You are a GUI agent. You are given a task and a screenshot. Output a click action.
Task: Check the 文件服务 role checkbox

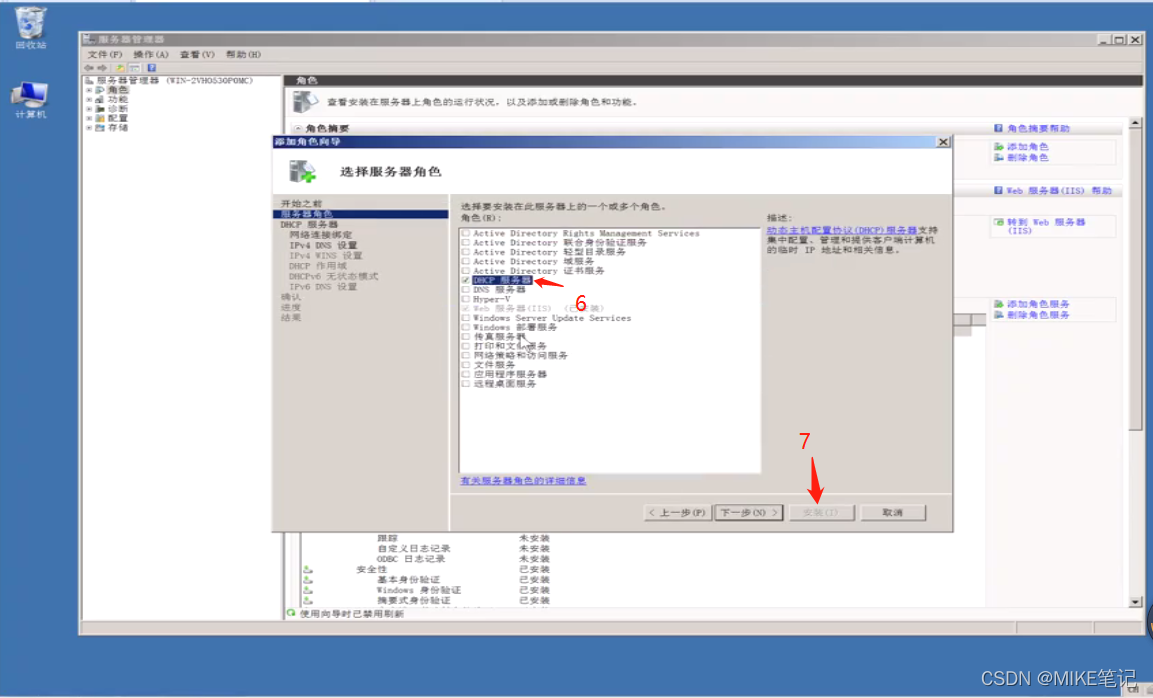point(465,365)
